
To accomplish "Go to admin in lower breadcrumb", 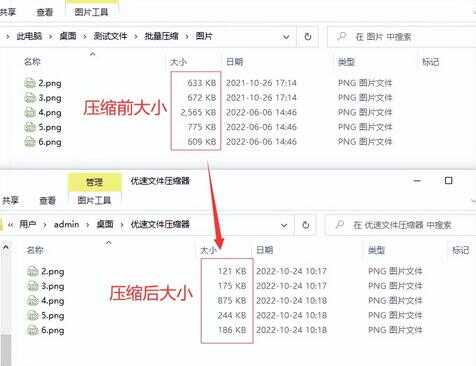I will click(67, 225).
